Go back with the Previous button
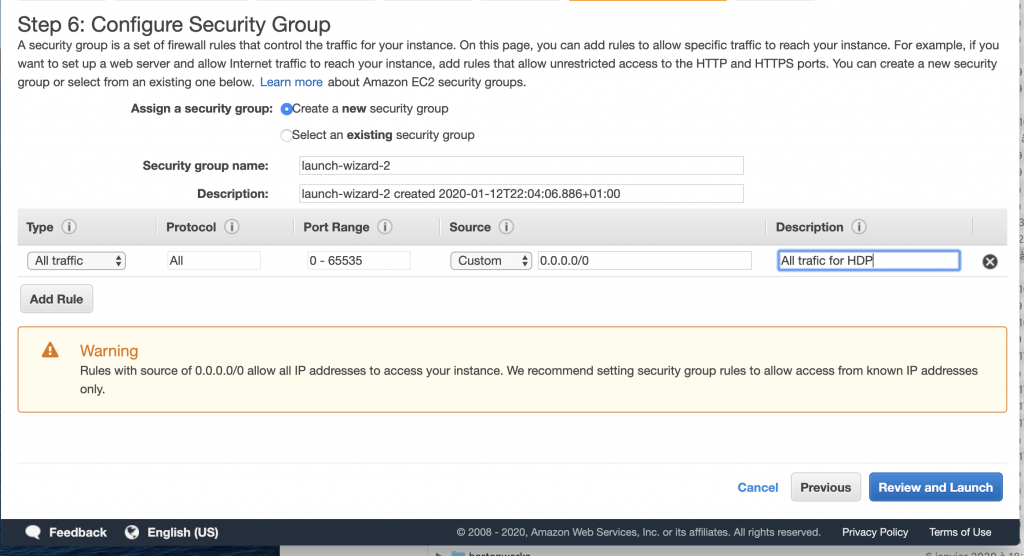Viewport: 1024px width, 556px height. pos(825,487)
